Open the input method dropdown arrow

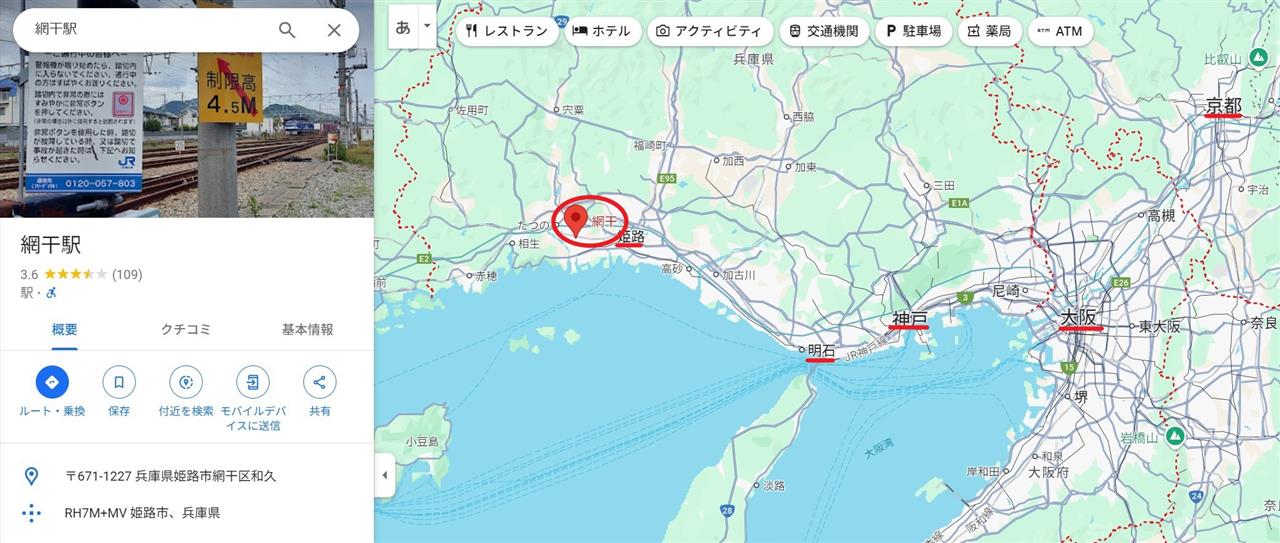pyautogui.click(x=428, y=27)
